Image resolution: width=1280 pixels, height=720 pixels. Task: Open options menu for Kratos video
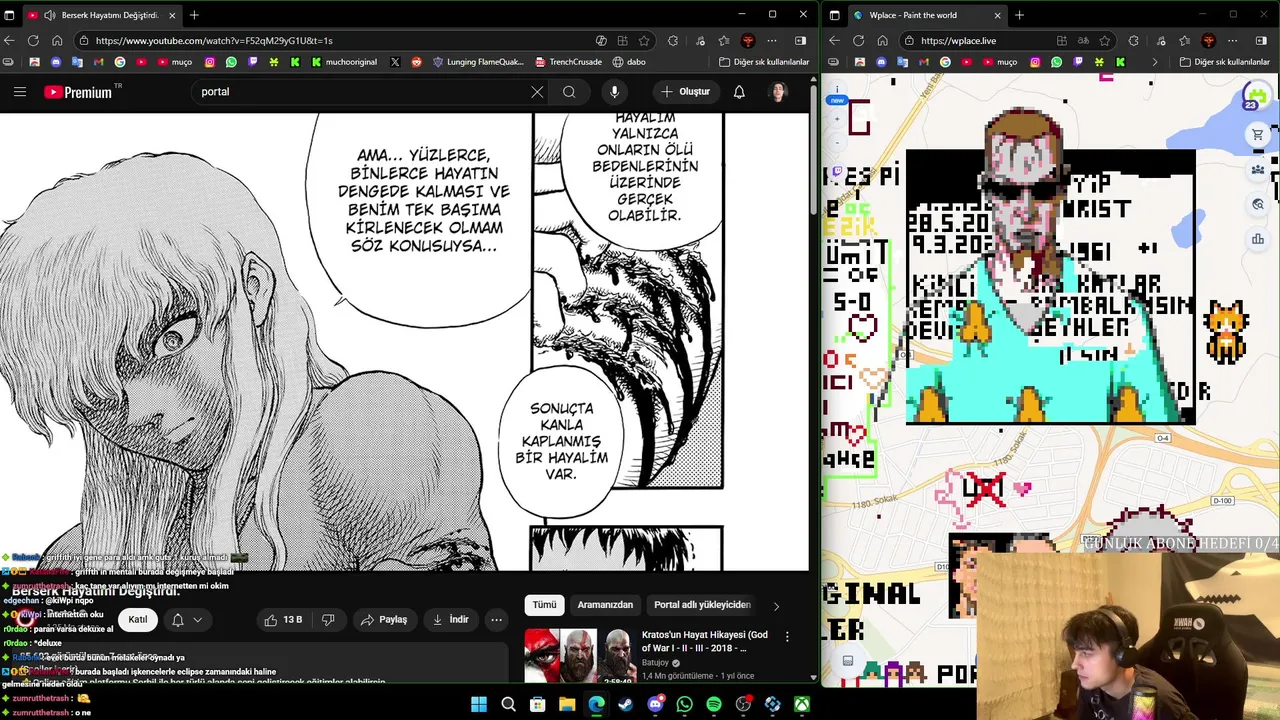(x=787, y=636)
